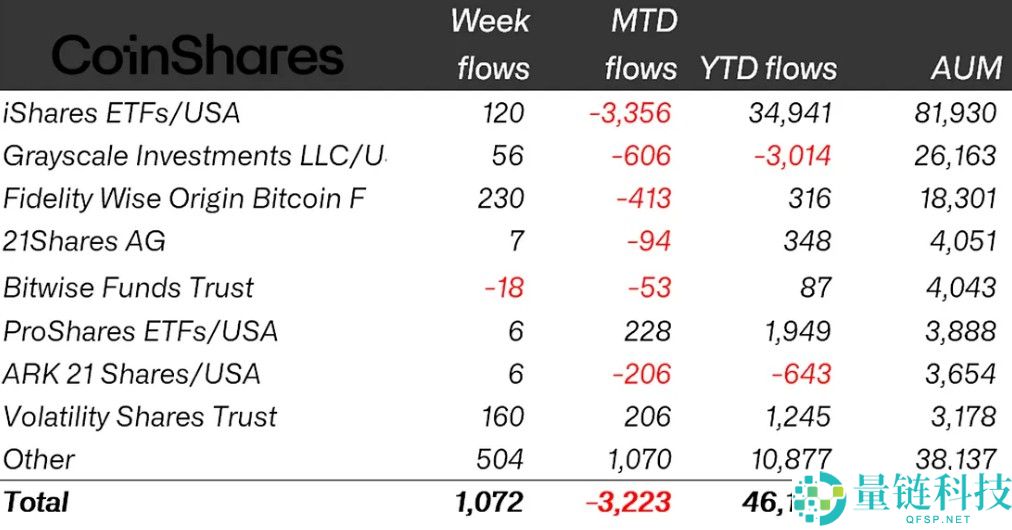Viewport: 1012px width, 530px height.
Task: Click the Volatility Shares Trust row label
Action: pos(140,416)
